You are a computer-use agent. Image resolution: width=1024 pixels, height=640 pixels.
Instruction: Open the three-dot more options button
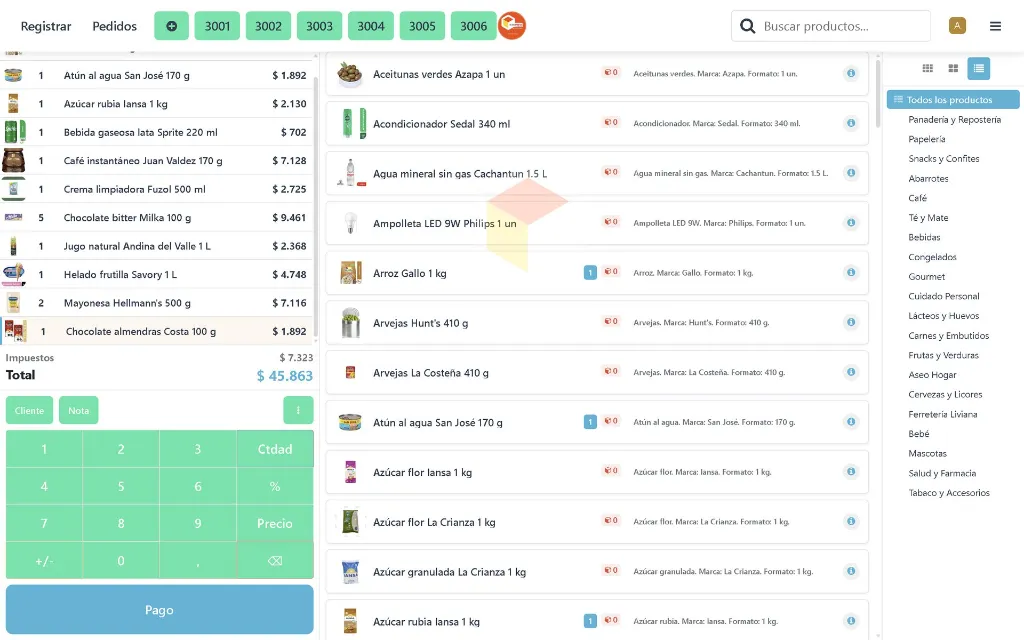coord(298,410)
